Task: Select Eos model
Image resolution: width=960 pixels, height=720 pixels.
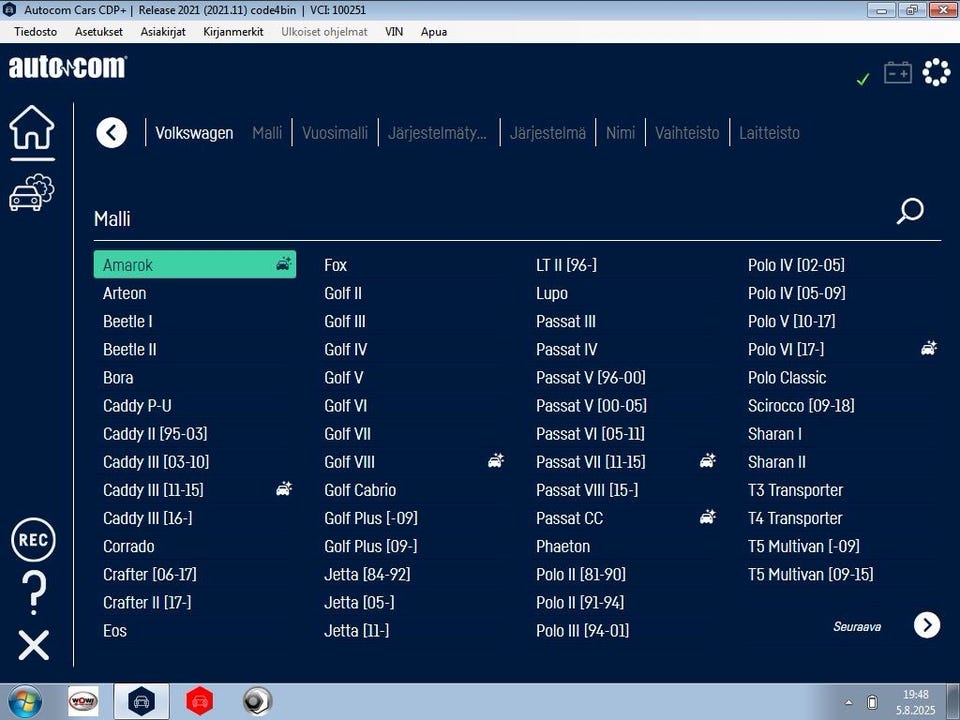Action: pyautogui.click(x=114, y=631)
